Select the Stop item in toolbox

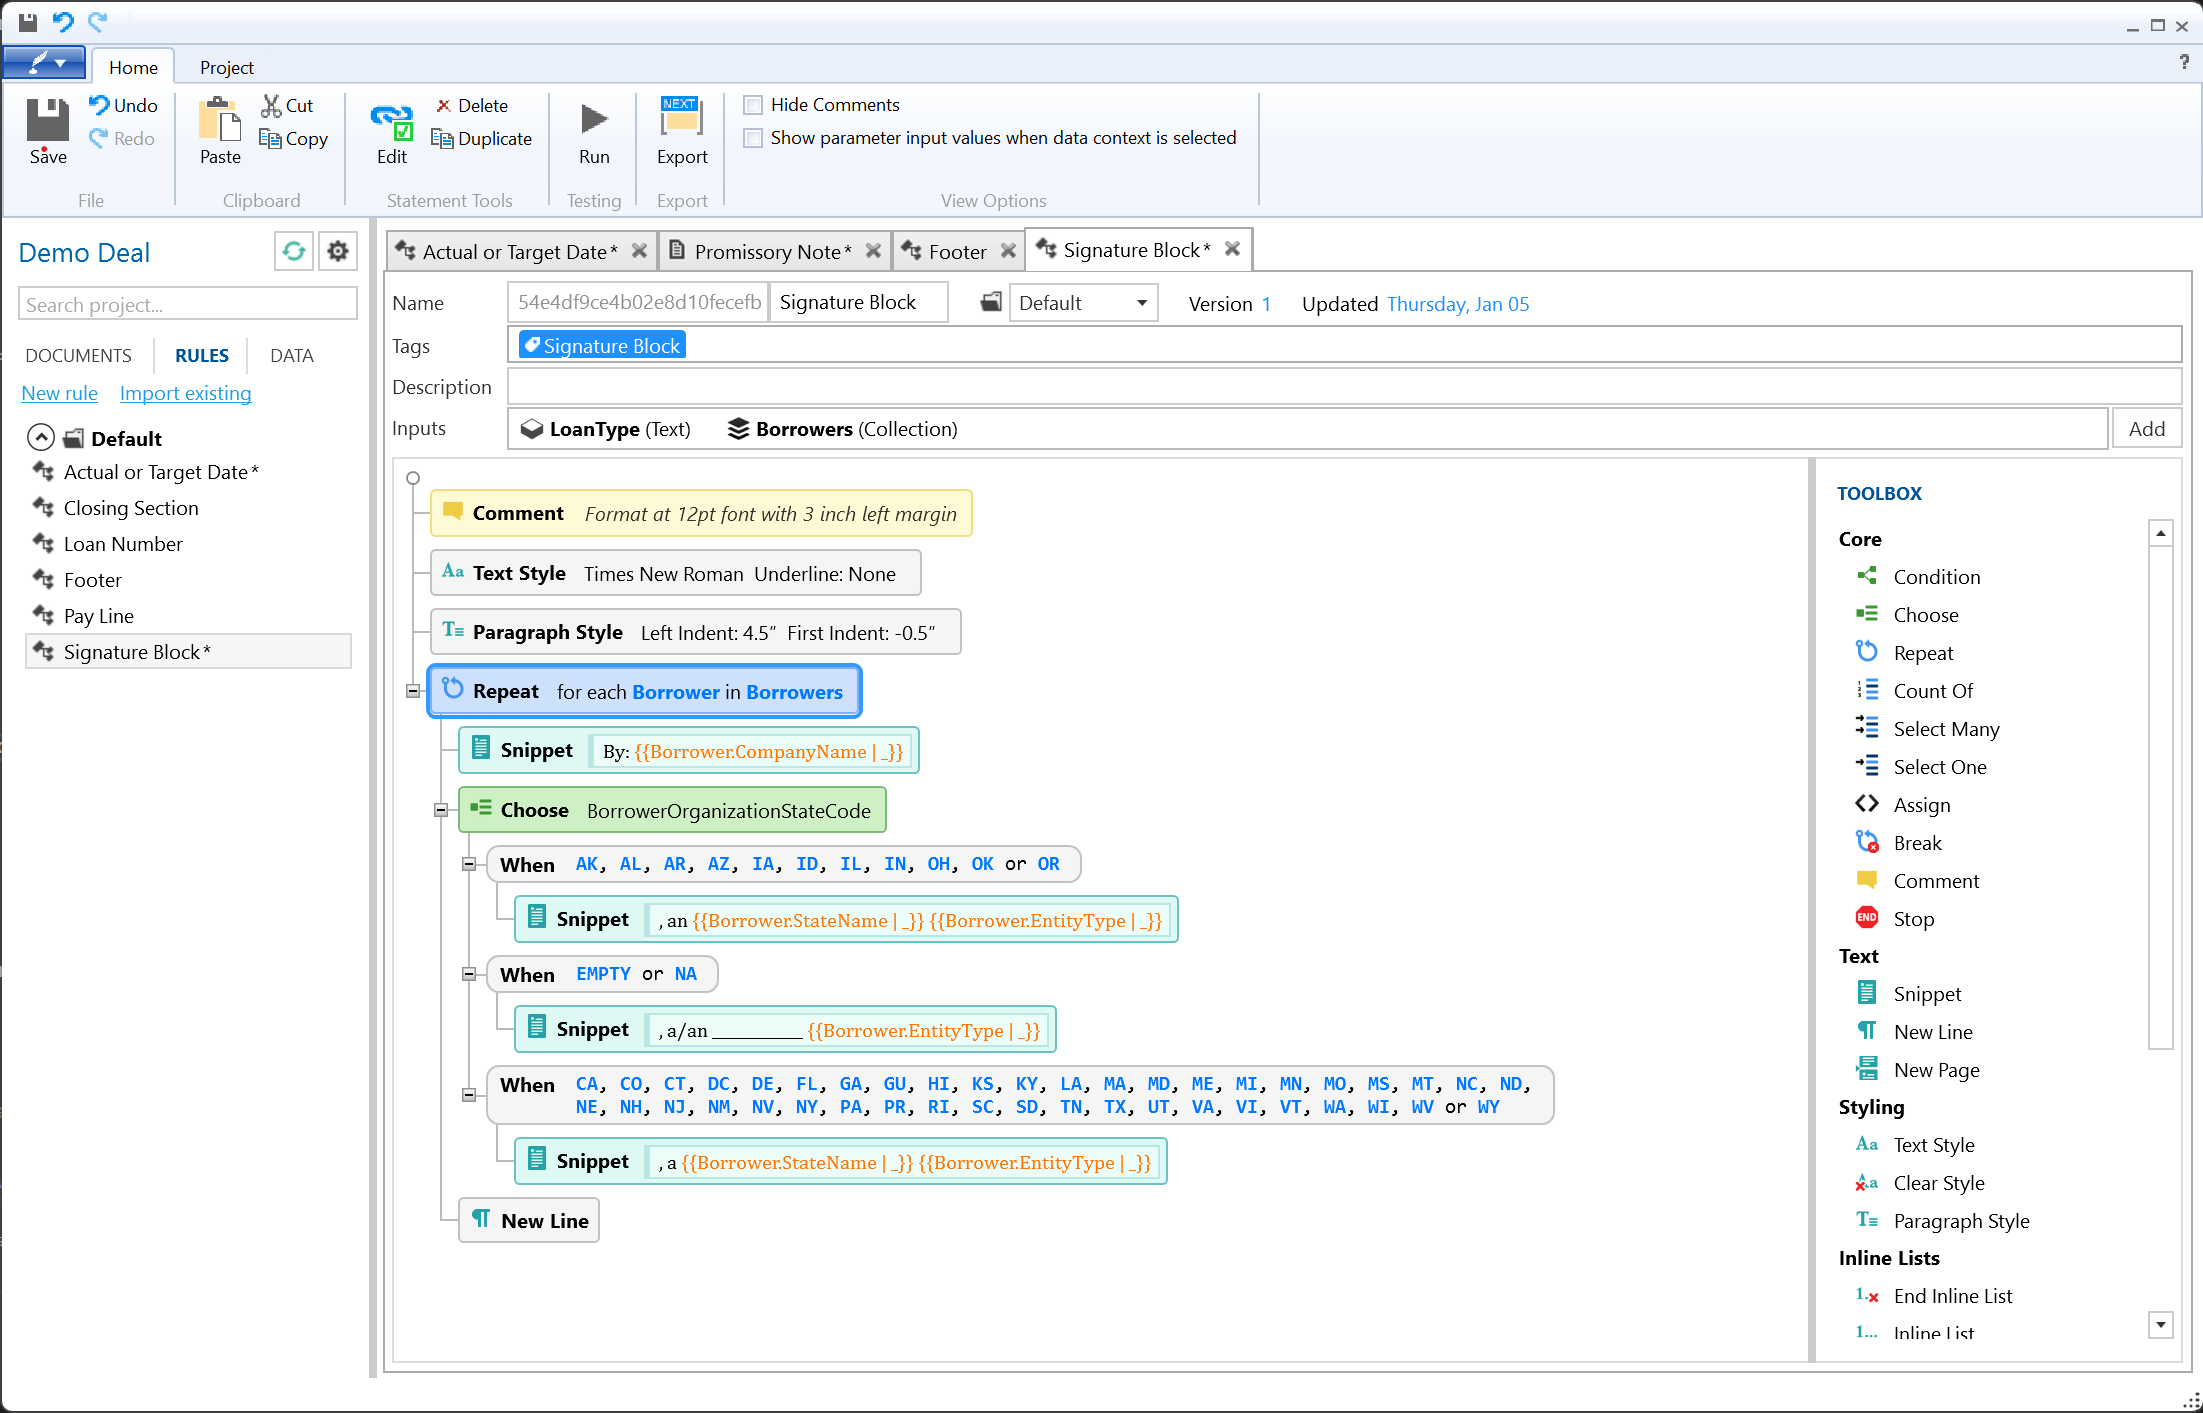pos(1913,919)
